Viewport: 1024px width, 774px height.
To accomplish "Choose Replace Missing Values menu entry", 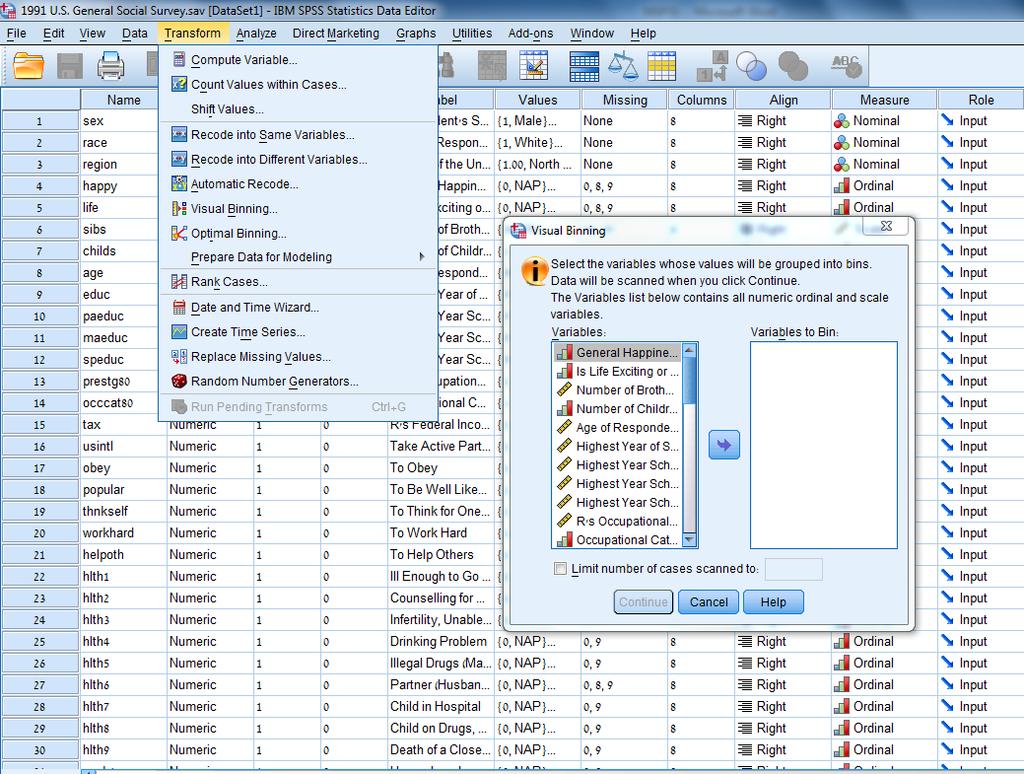I will click(x=298, y=357).
